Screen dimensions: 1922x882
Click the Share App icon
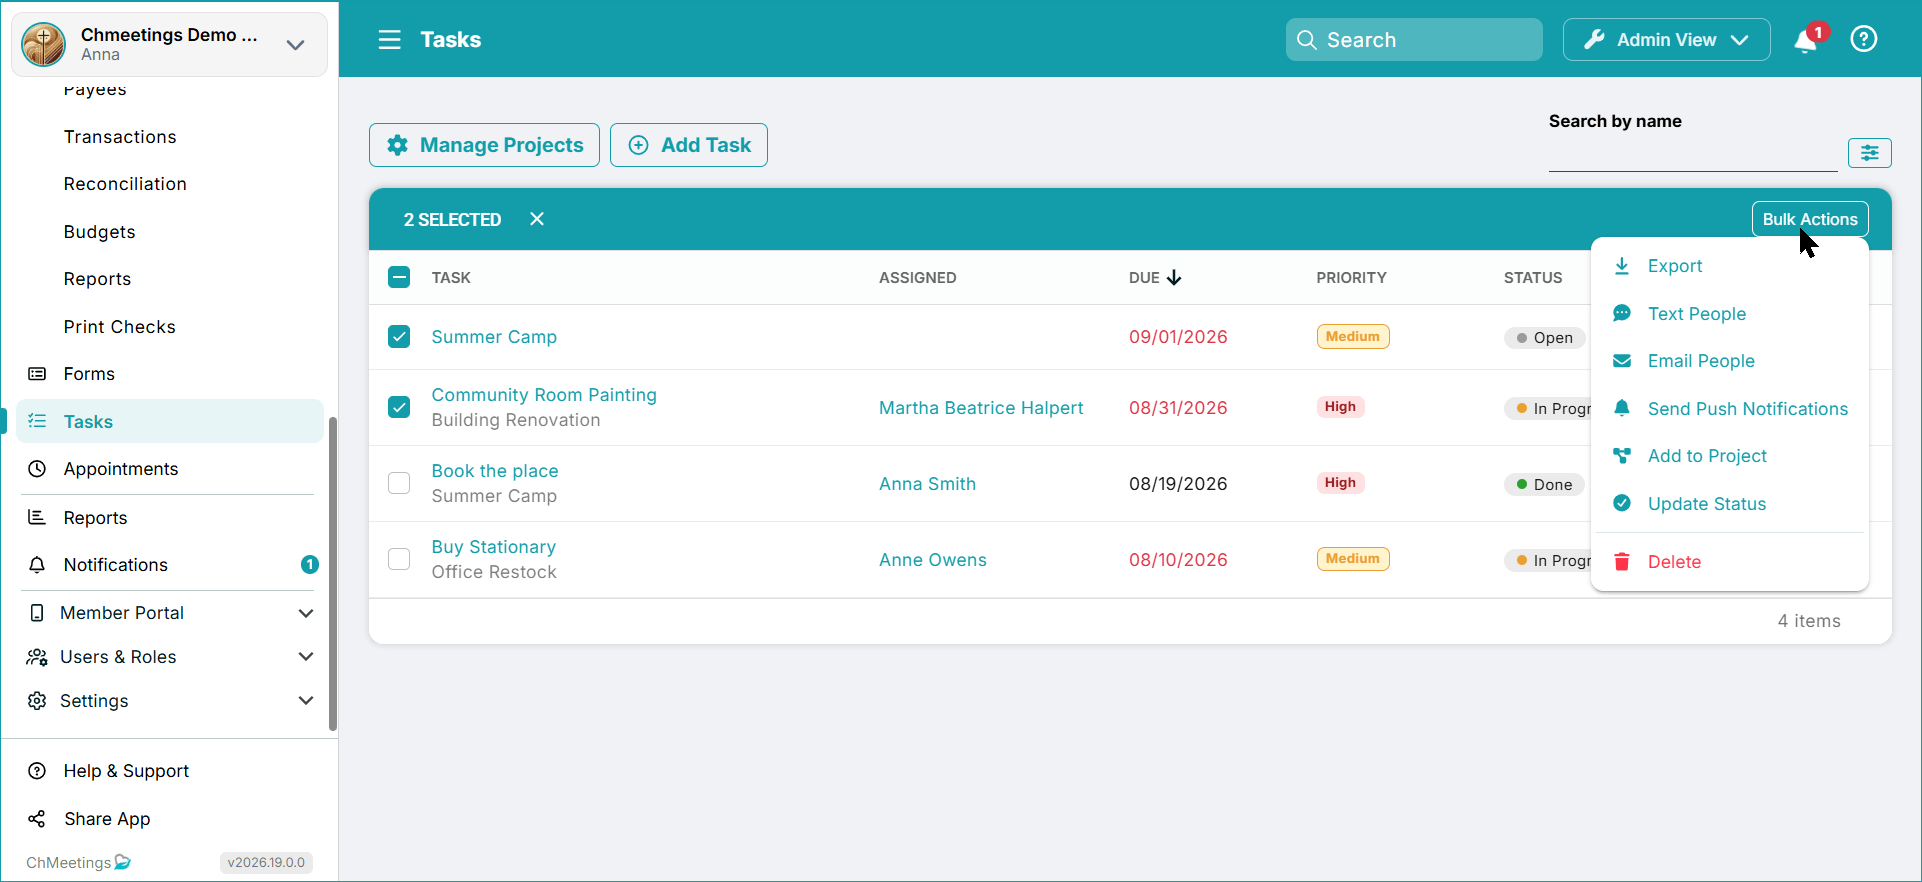(37, 819)
